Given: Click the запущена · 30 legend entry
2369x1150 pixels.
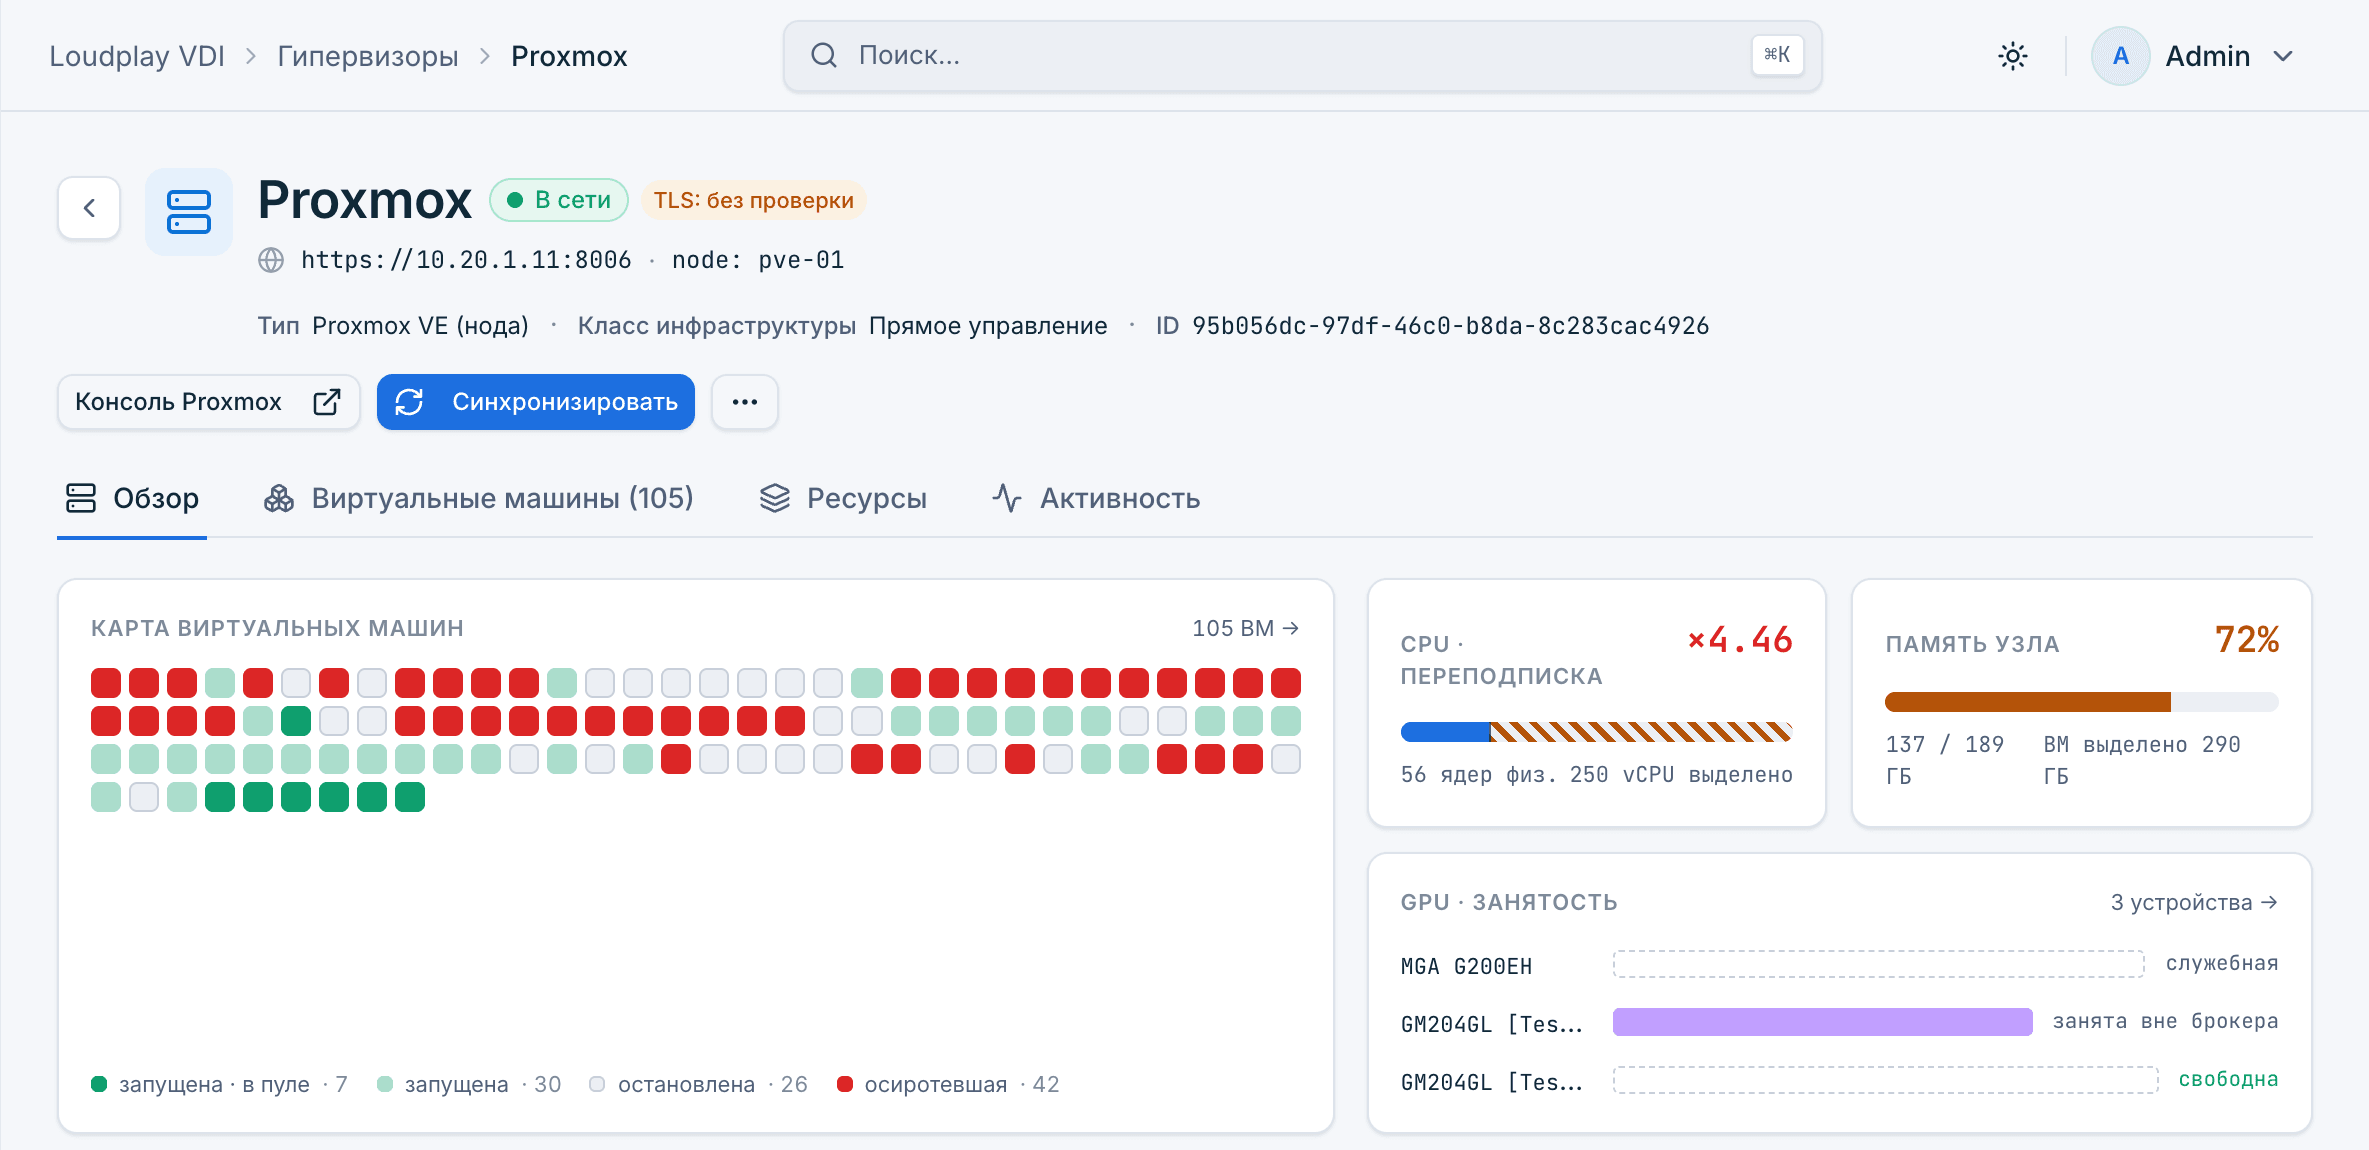Looking at the screenshot, I should tap(469, 1084).
